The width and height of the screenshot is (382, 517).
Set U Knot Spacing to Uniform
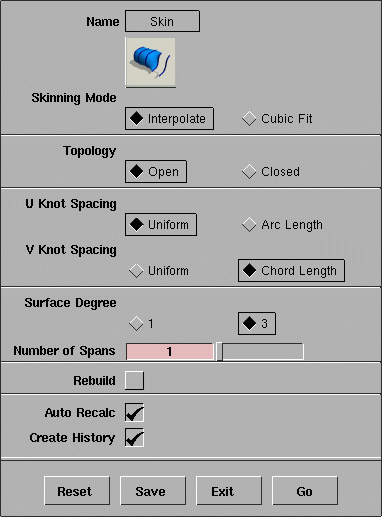[x=161, y=225]
